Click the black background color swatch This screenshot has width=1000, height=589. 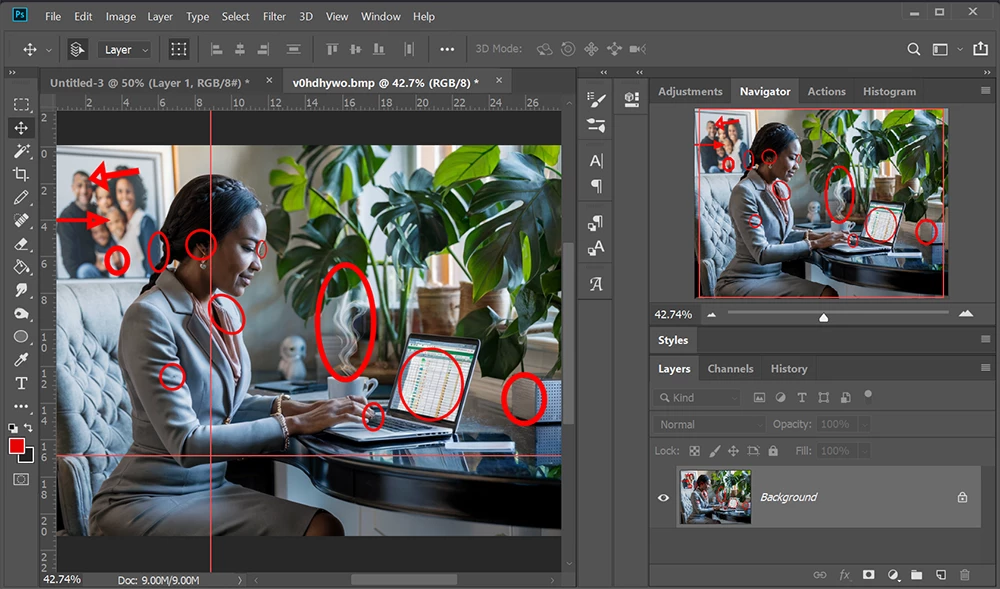coord(28,456)
